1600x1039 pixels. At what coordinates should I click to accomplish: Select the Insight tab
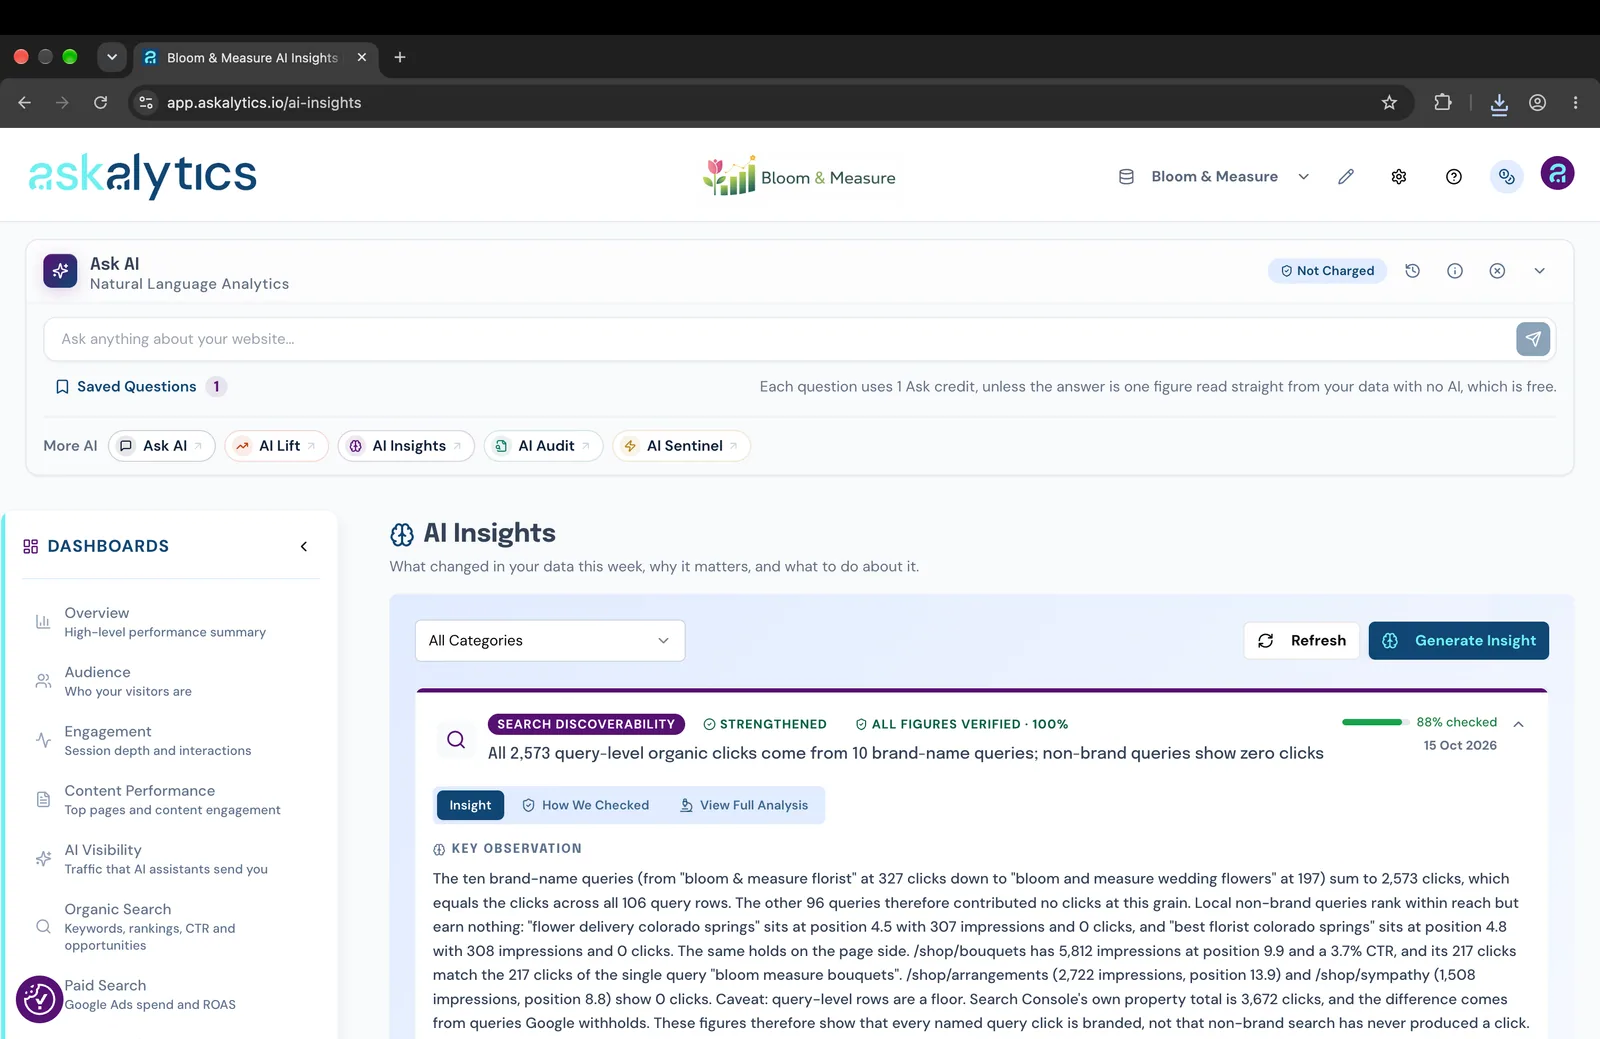[470, 805]
